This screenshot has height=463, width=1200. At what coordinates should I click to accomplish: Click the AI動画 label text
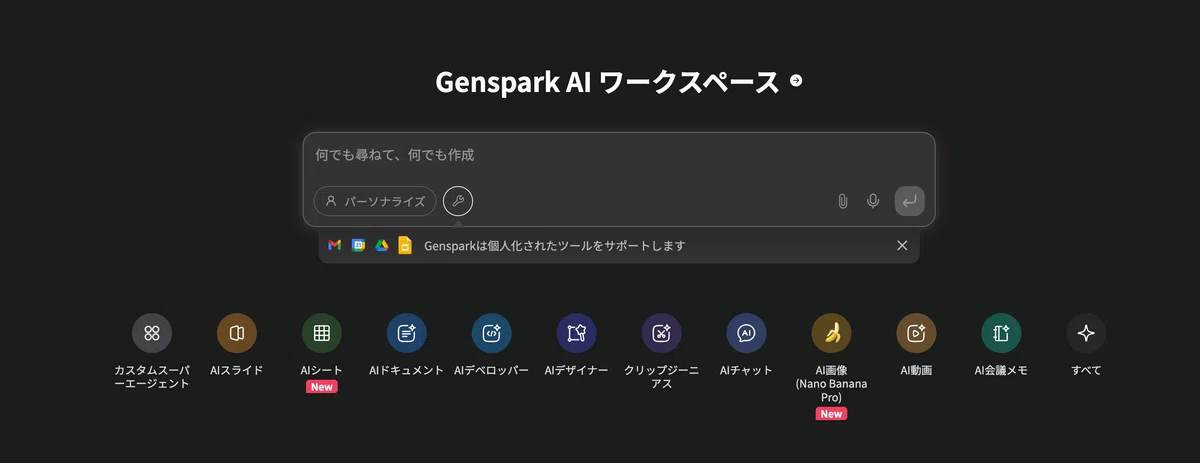916,370
